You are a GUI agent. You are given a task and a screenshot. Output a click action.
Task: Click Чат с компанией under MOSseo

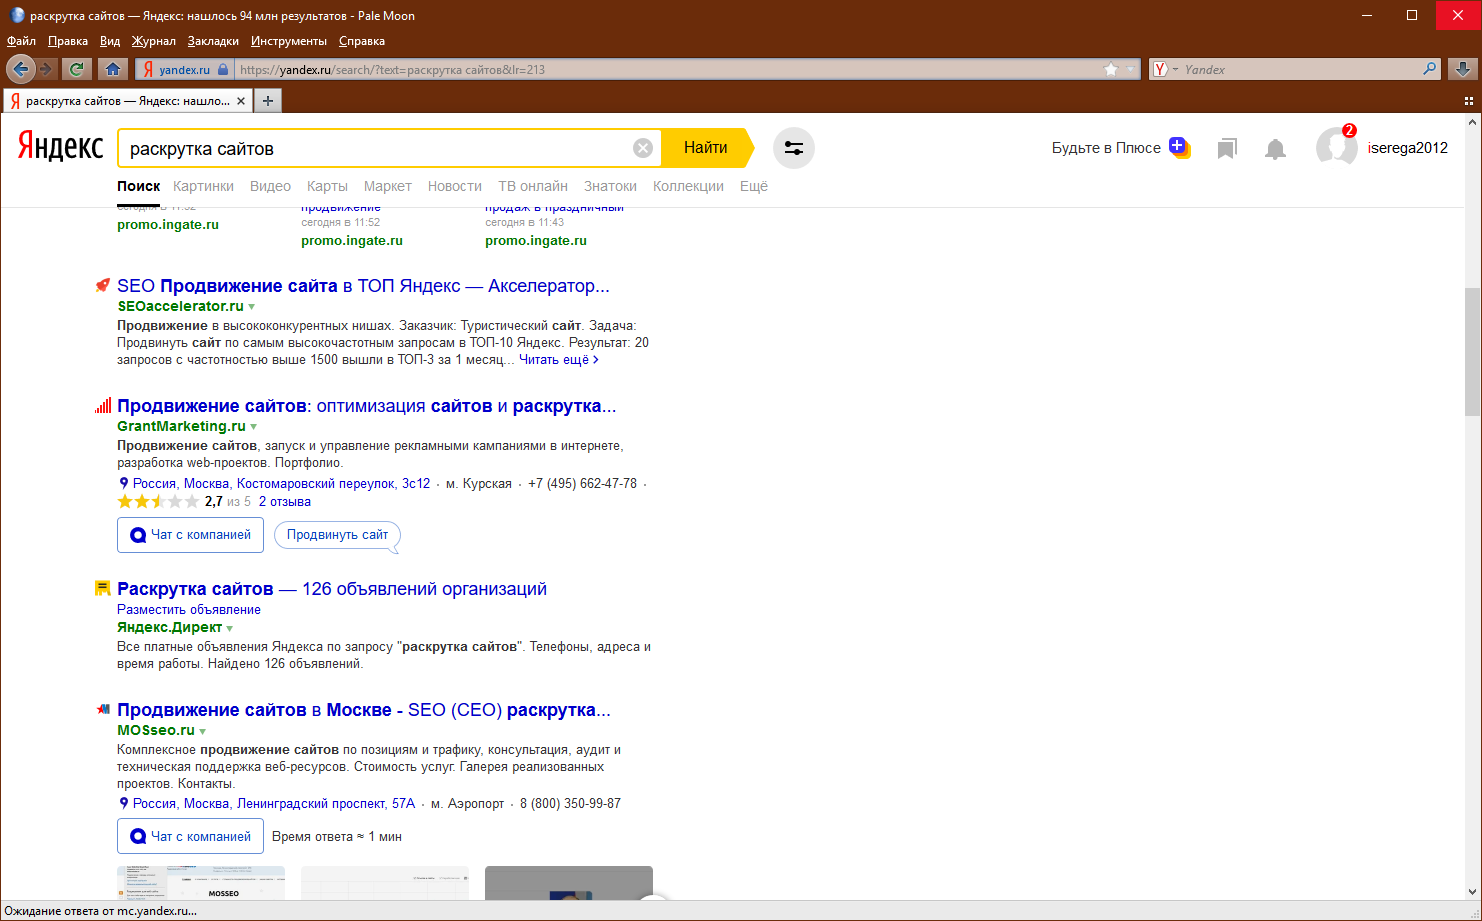click(x=190, y=837)
